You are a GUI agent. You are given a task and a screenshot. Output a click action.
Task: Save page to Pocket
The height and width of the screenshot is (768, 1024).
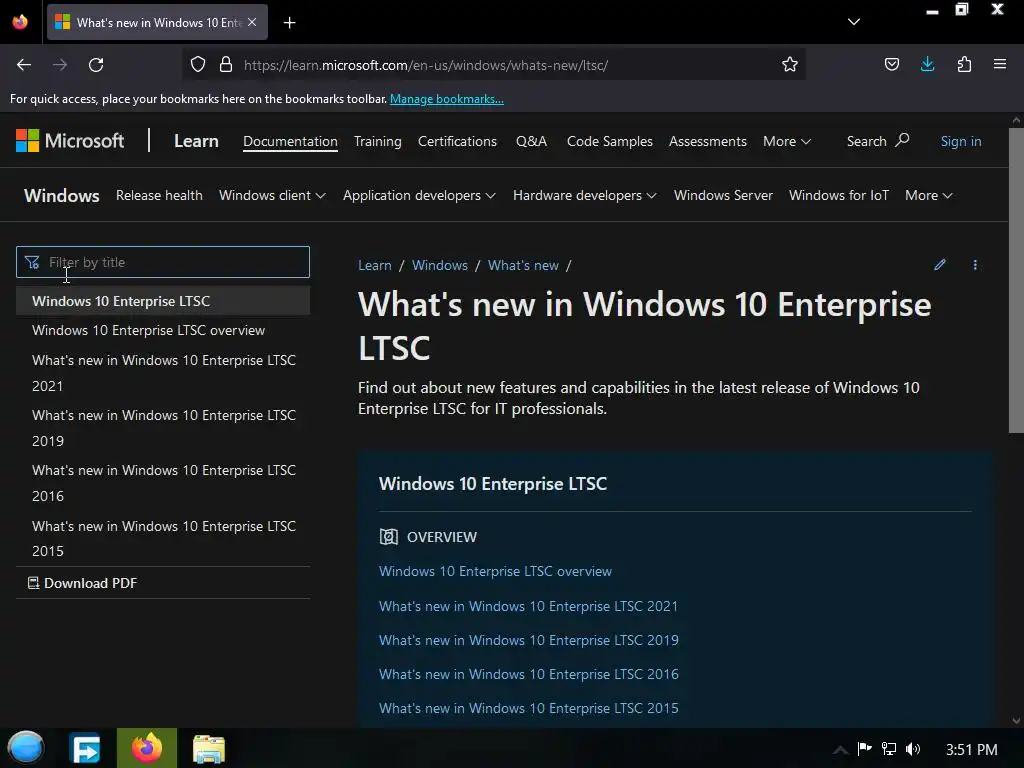(x=891, y=65)
